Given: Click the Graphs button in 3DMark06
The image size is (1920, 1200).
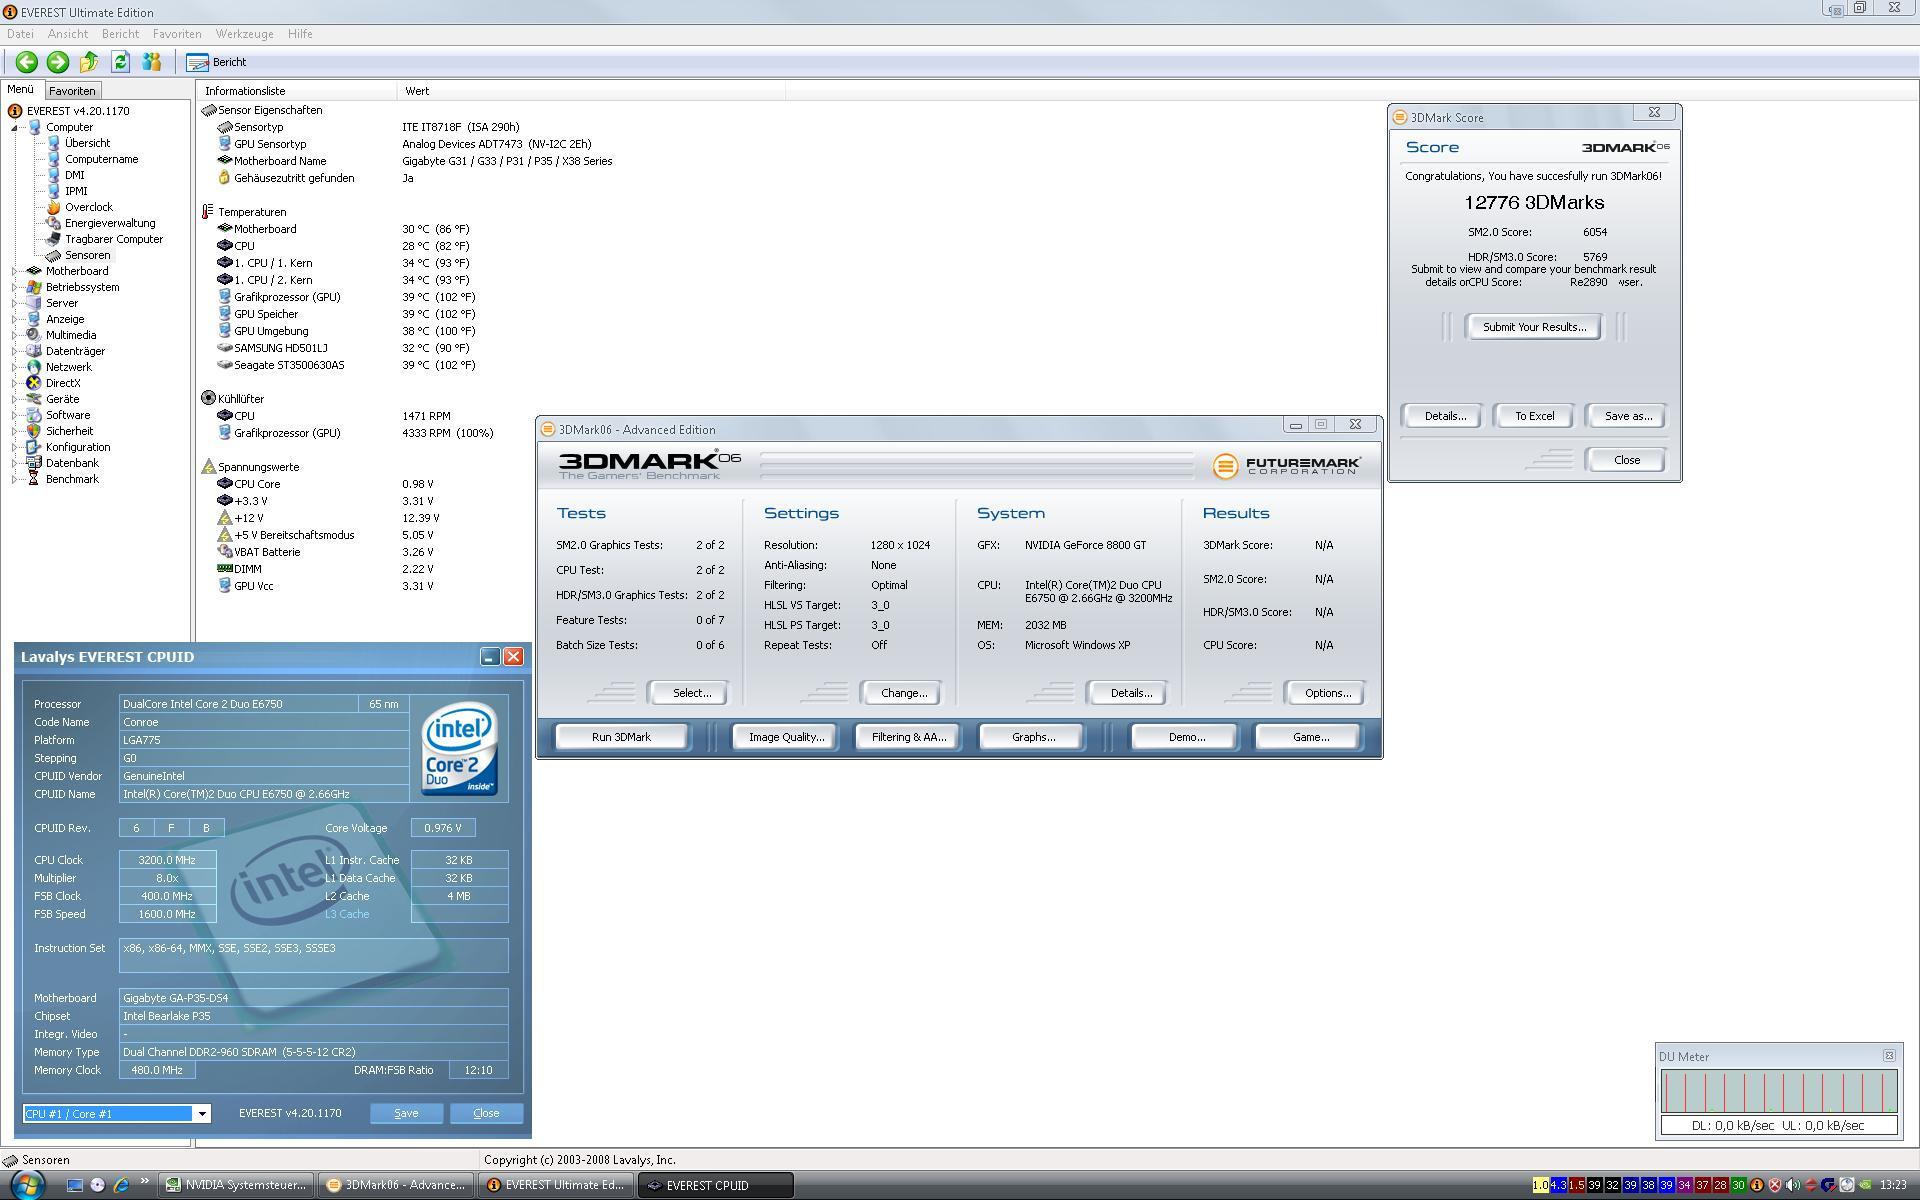Looking at the screenshot, I should pos(1033,737).
